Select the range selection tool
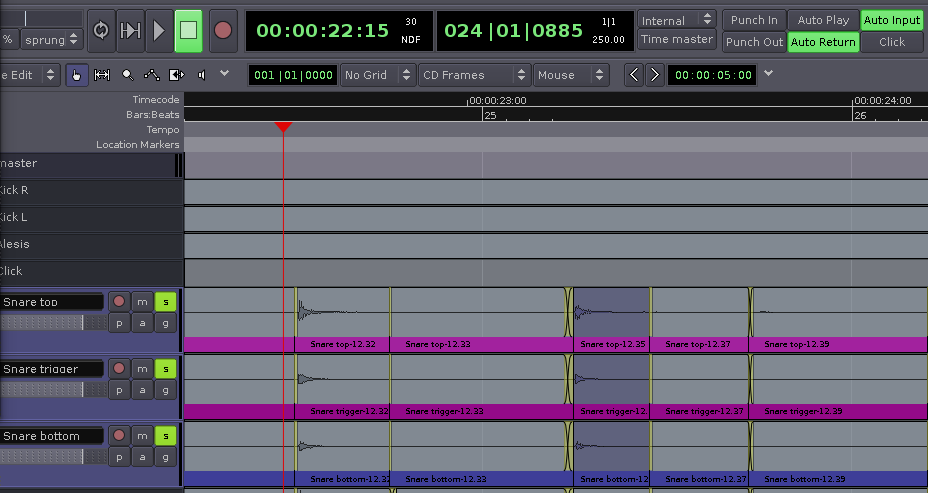Screen dimensions: 928x493 pyautogui.click(x=102, y=75)
